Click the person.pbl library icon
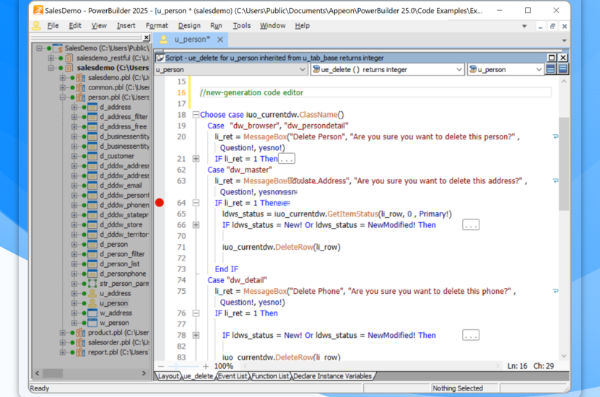Viewport: 600px width, 397px height. click(80, 97)
